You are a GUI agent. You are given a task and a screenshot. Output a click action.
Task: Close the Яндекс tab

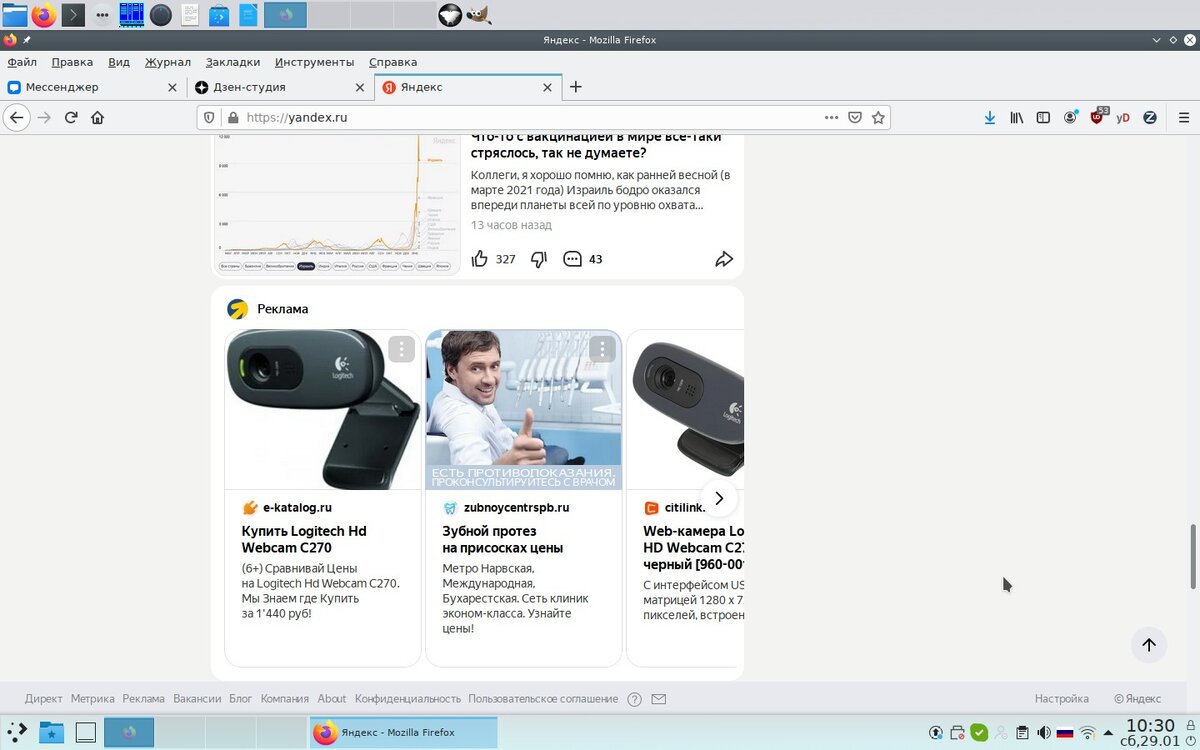(547, 87)
